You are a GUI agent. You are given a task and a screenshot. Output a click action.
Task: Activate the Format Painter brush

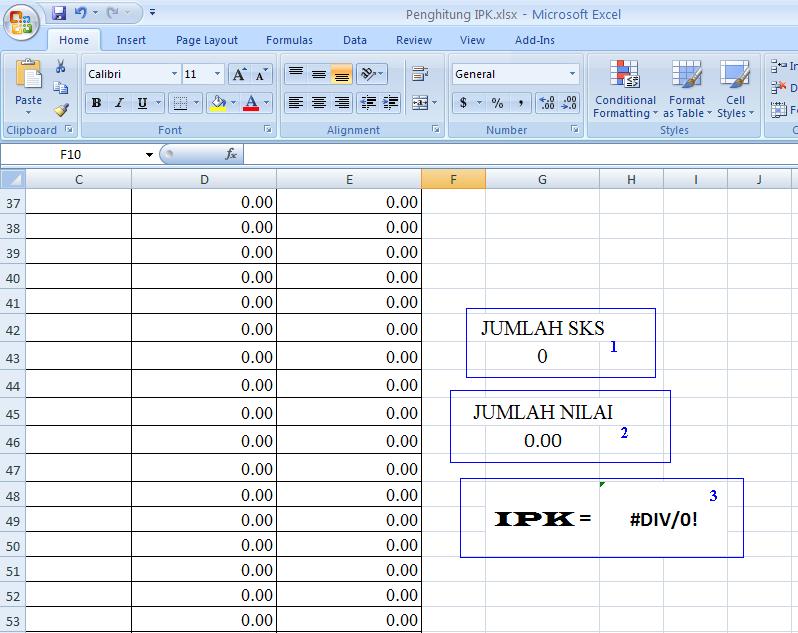[61, 109]
